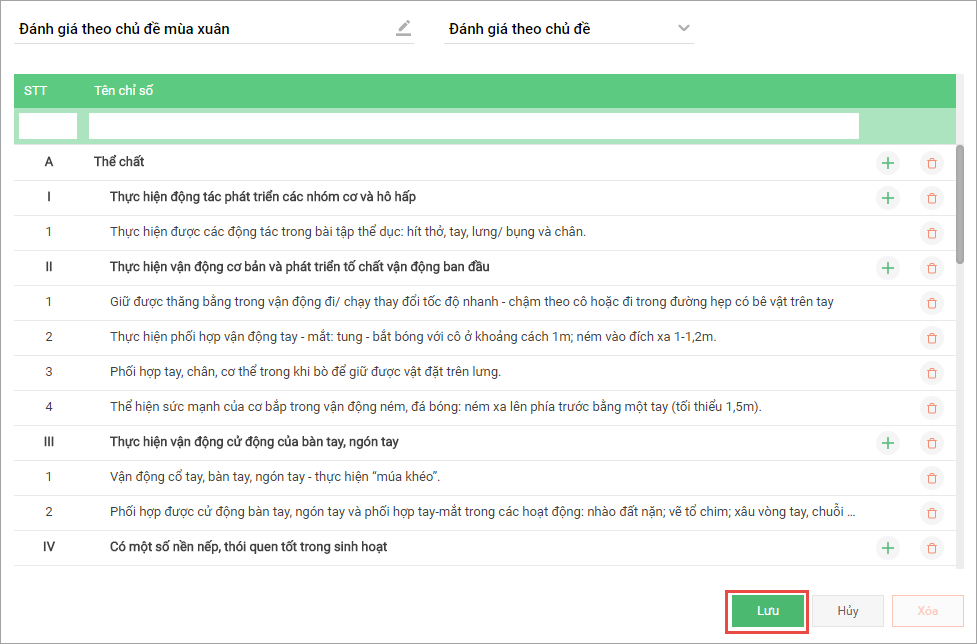Delete the Phối hợp tay, chân, cơ thể row

click(x=932, y=372)
